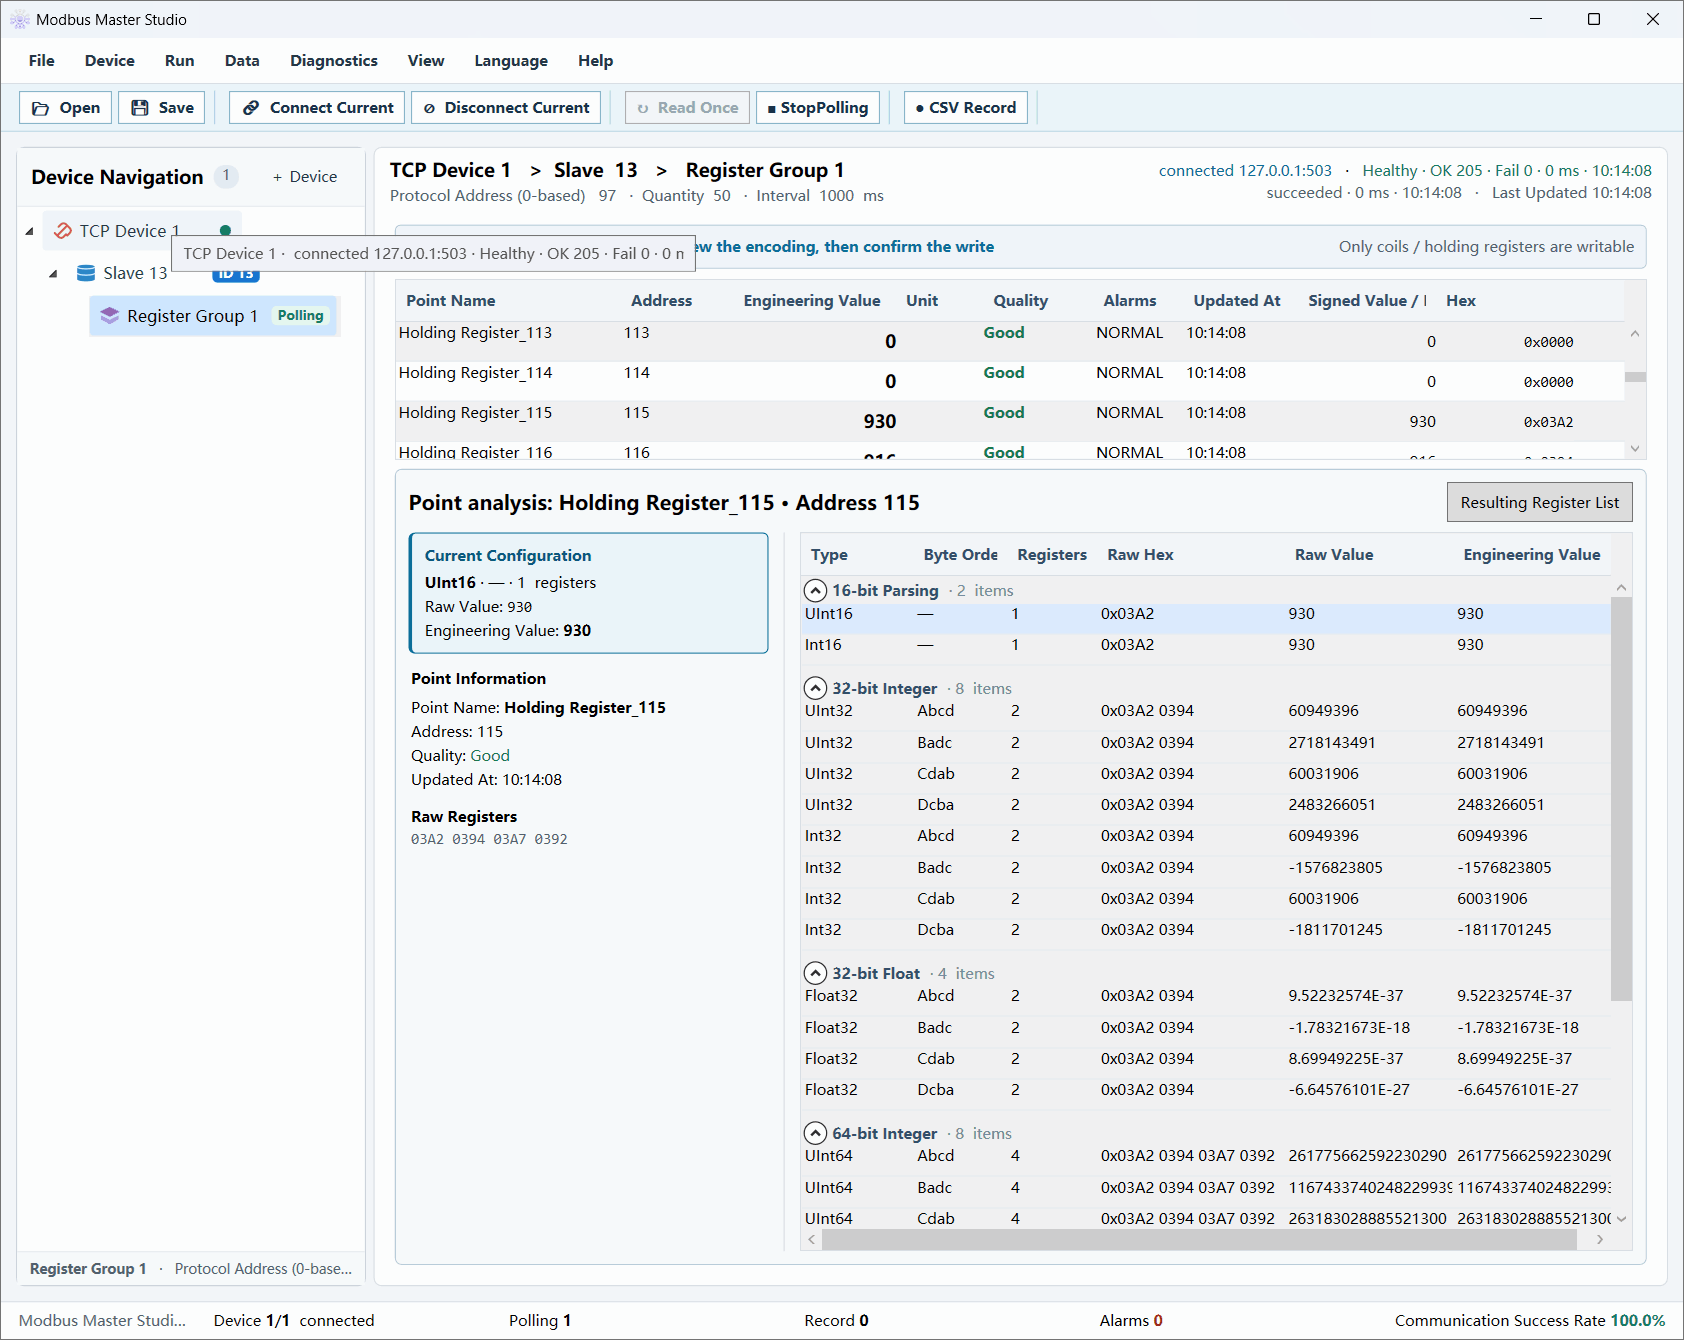Open the Diagnostics menu
This screenshot has width=1684, height=1340.
point(334,61)
